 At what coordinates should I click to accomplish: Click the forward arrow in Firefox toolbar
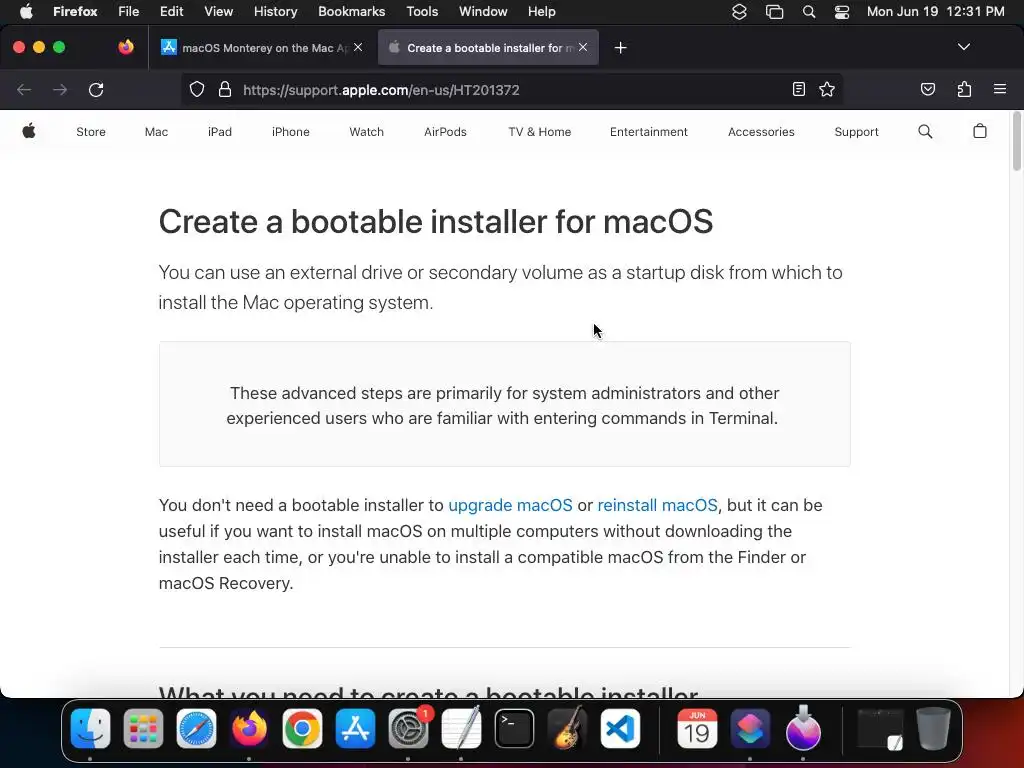60,89
